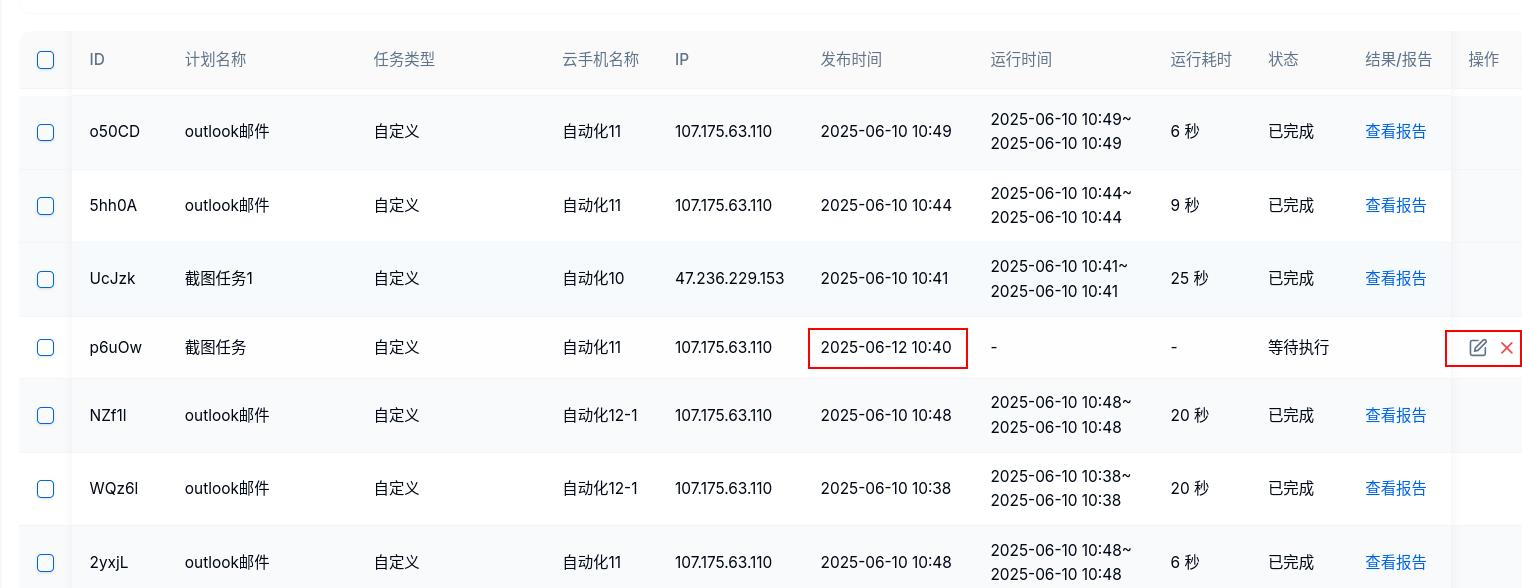The width and height of the screenshot is (1522, 588).
Task: Click the 状态 column header
Action: (x=1283, y=60)
